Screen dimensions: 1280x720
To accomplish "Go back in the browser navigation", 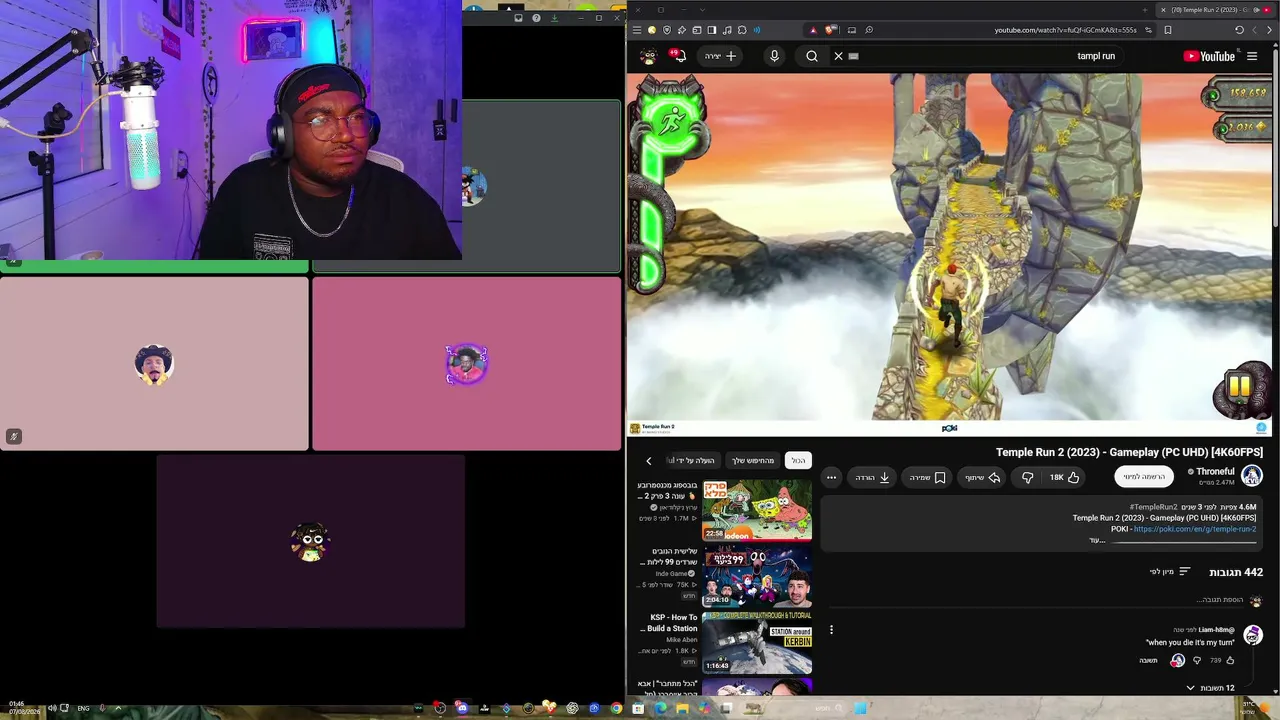I will (x=1270, y=30).
